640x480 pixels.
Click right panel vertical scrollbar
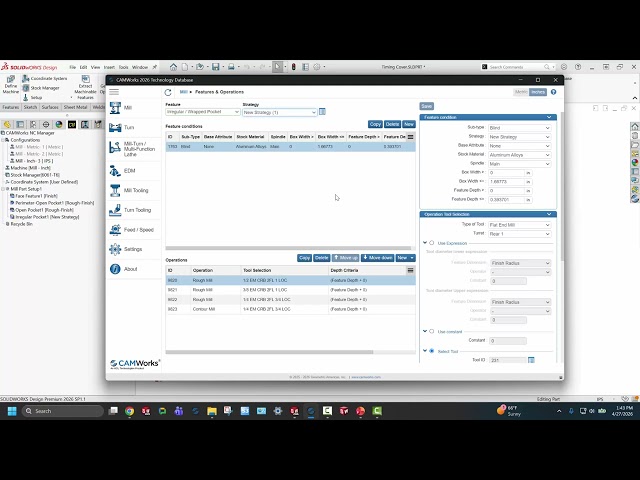tap(562, 186)
